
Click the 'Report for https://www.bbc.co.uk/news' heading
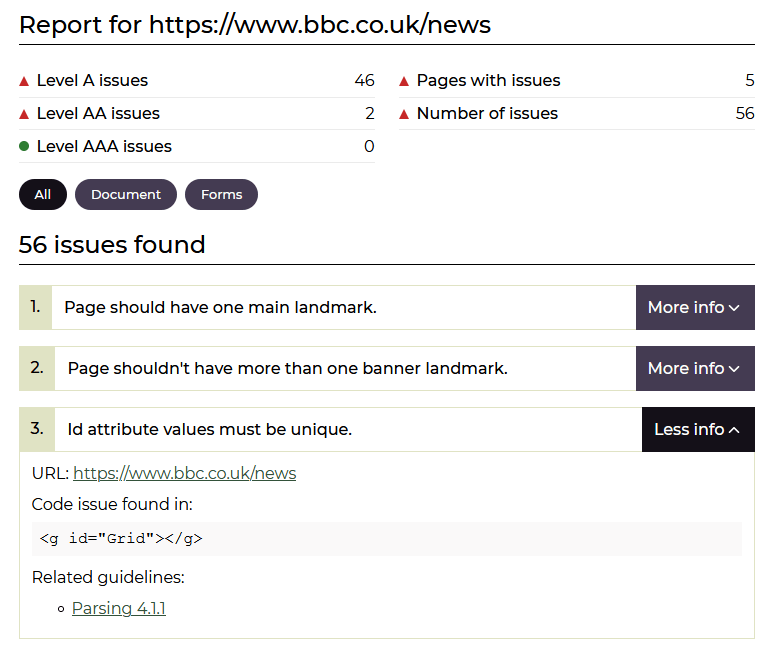(255, 25)
